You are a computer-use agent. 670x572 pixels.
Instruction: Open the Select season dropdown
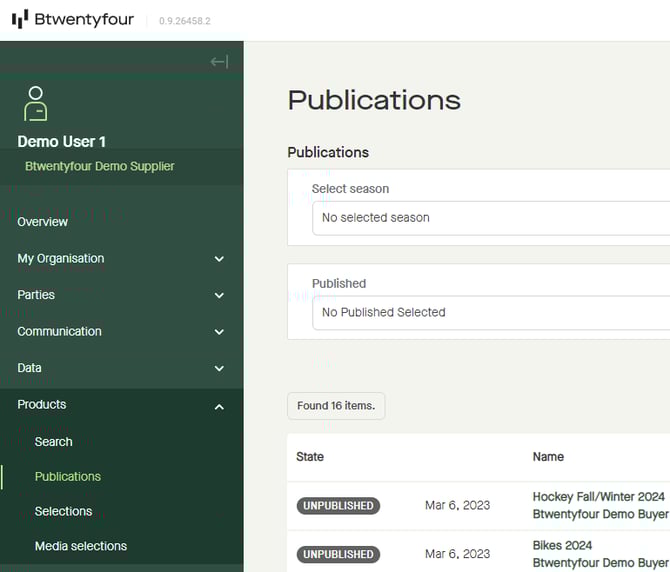click(x=490, y=218)
